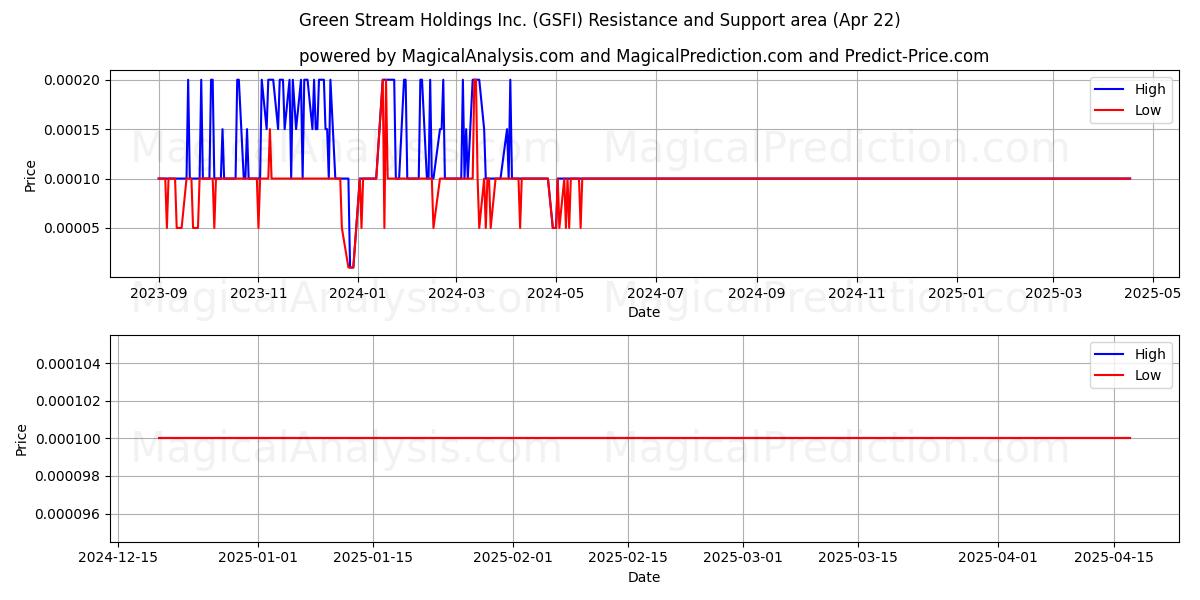1200x600 pixels.
Task: Click the 2025-03-15 date tick label
Action: point(858,558)
